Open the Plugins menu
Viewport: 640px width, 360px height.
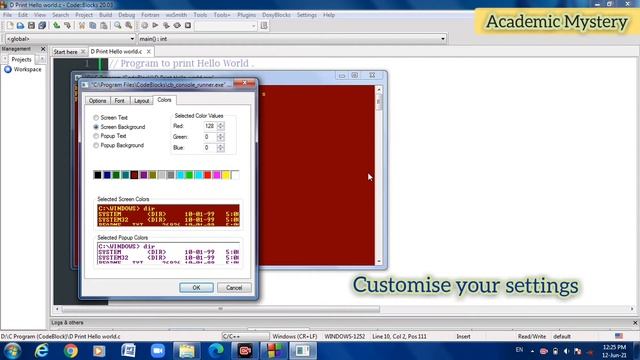click(x=246, y=15)
